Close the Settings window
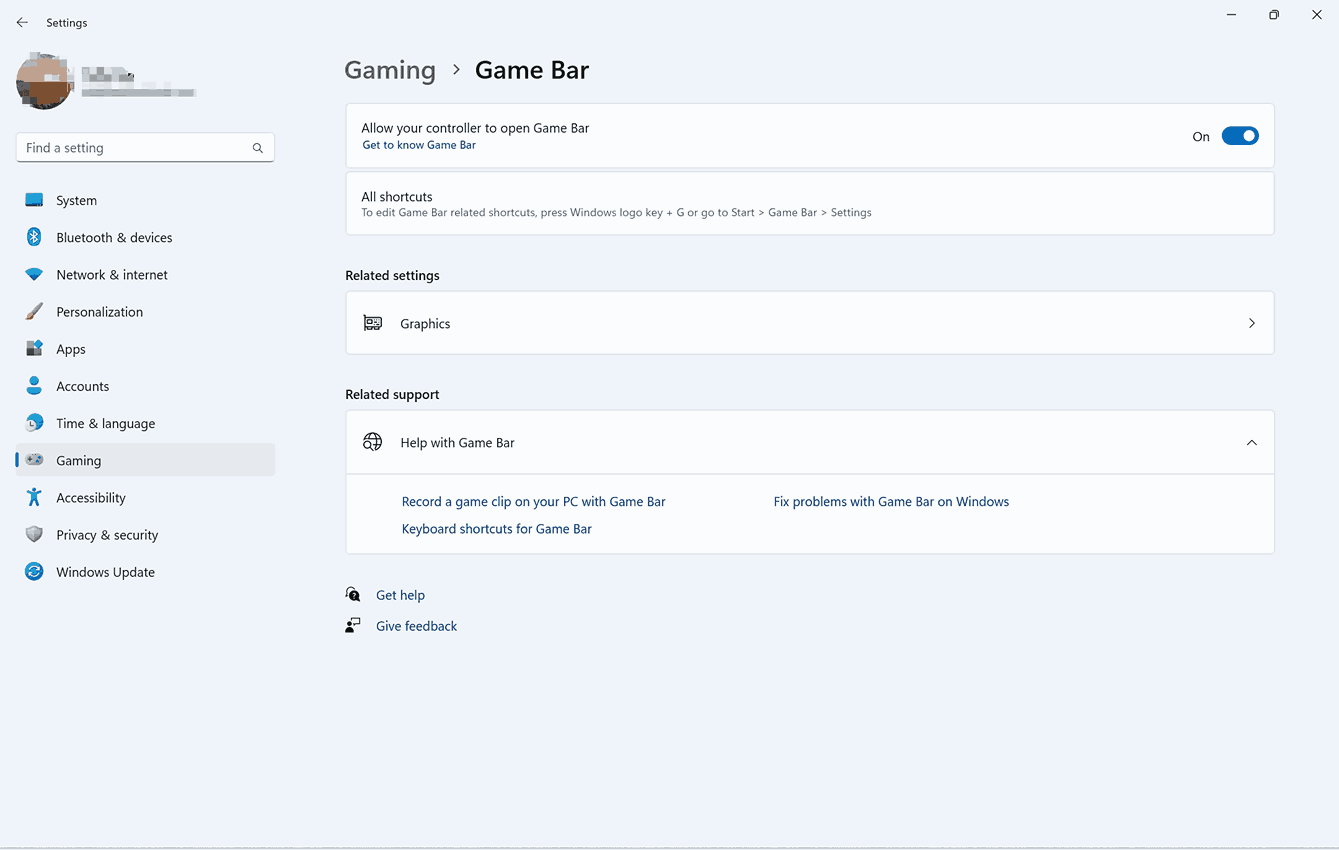This screenshot has height=850, width=1339. 1317,15
